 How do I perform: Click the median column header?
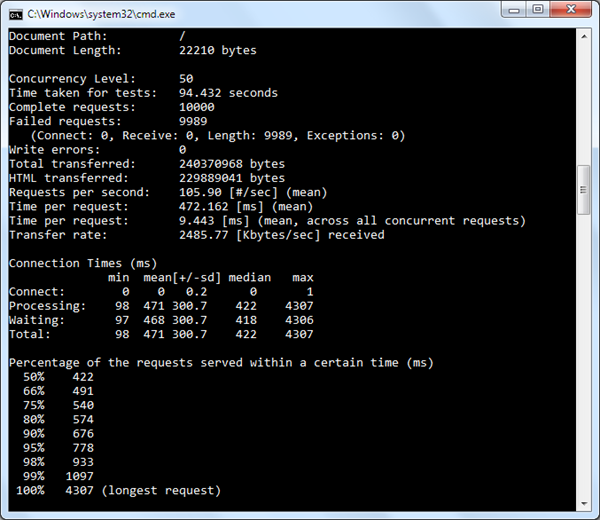point(249,278)
